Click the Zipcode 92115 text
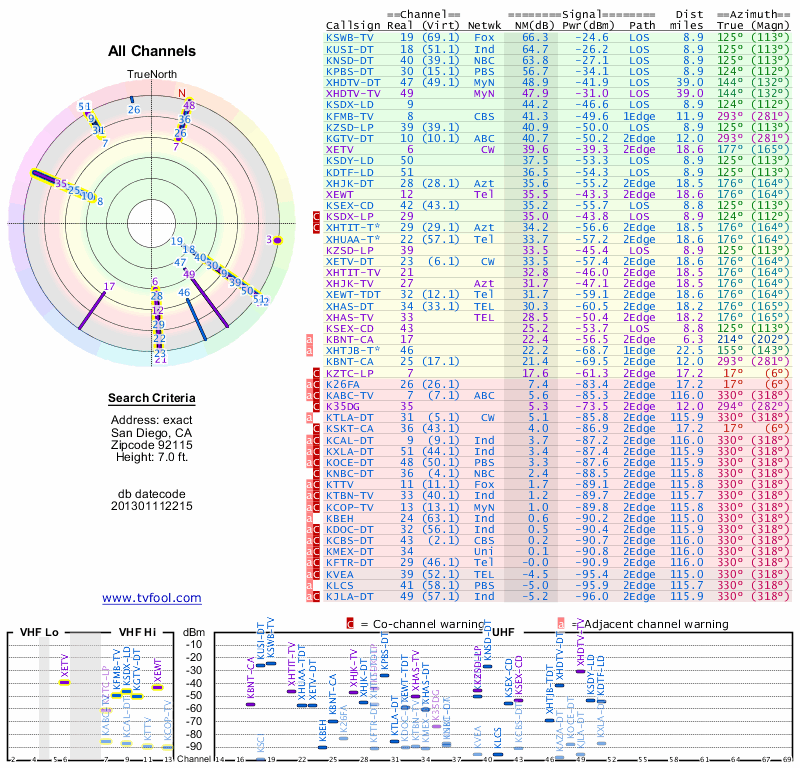The image size is (800, 768). tap(152, 445)
